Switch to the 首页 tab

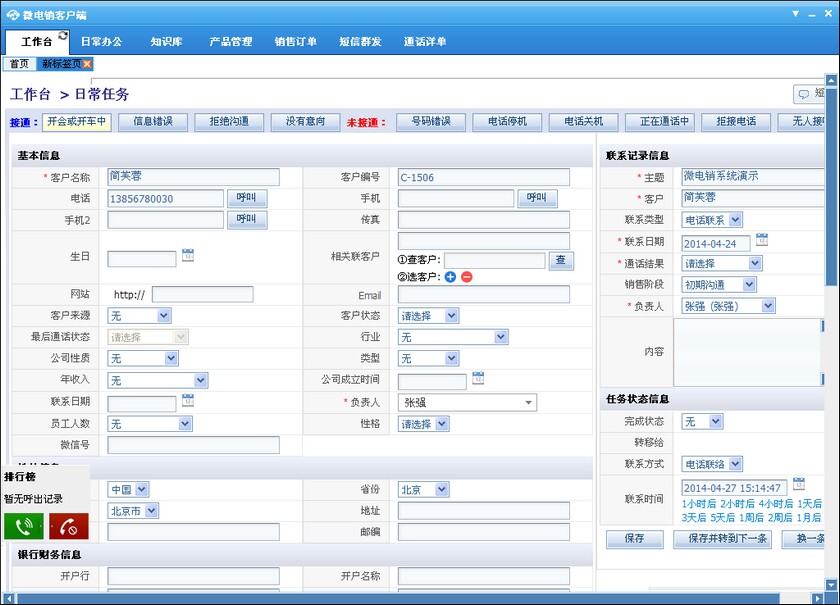19,64
